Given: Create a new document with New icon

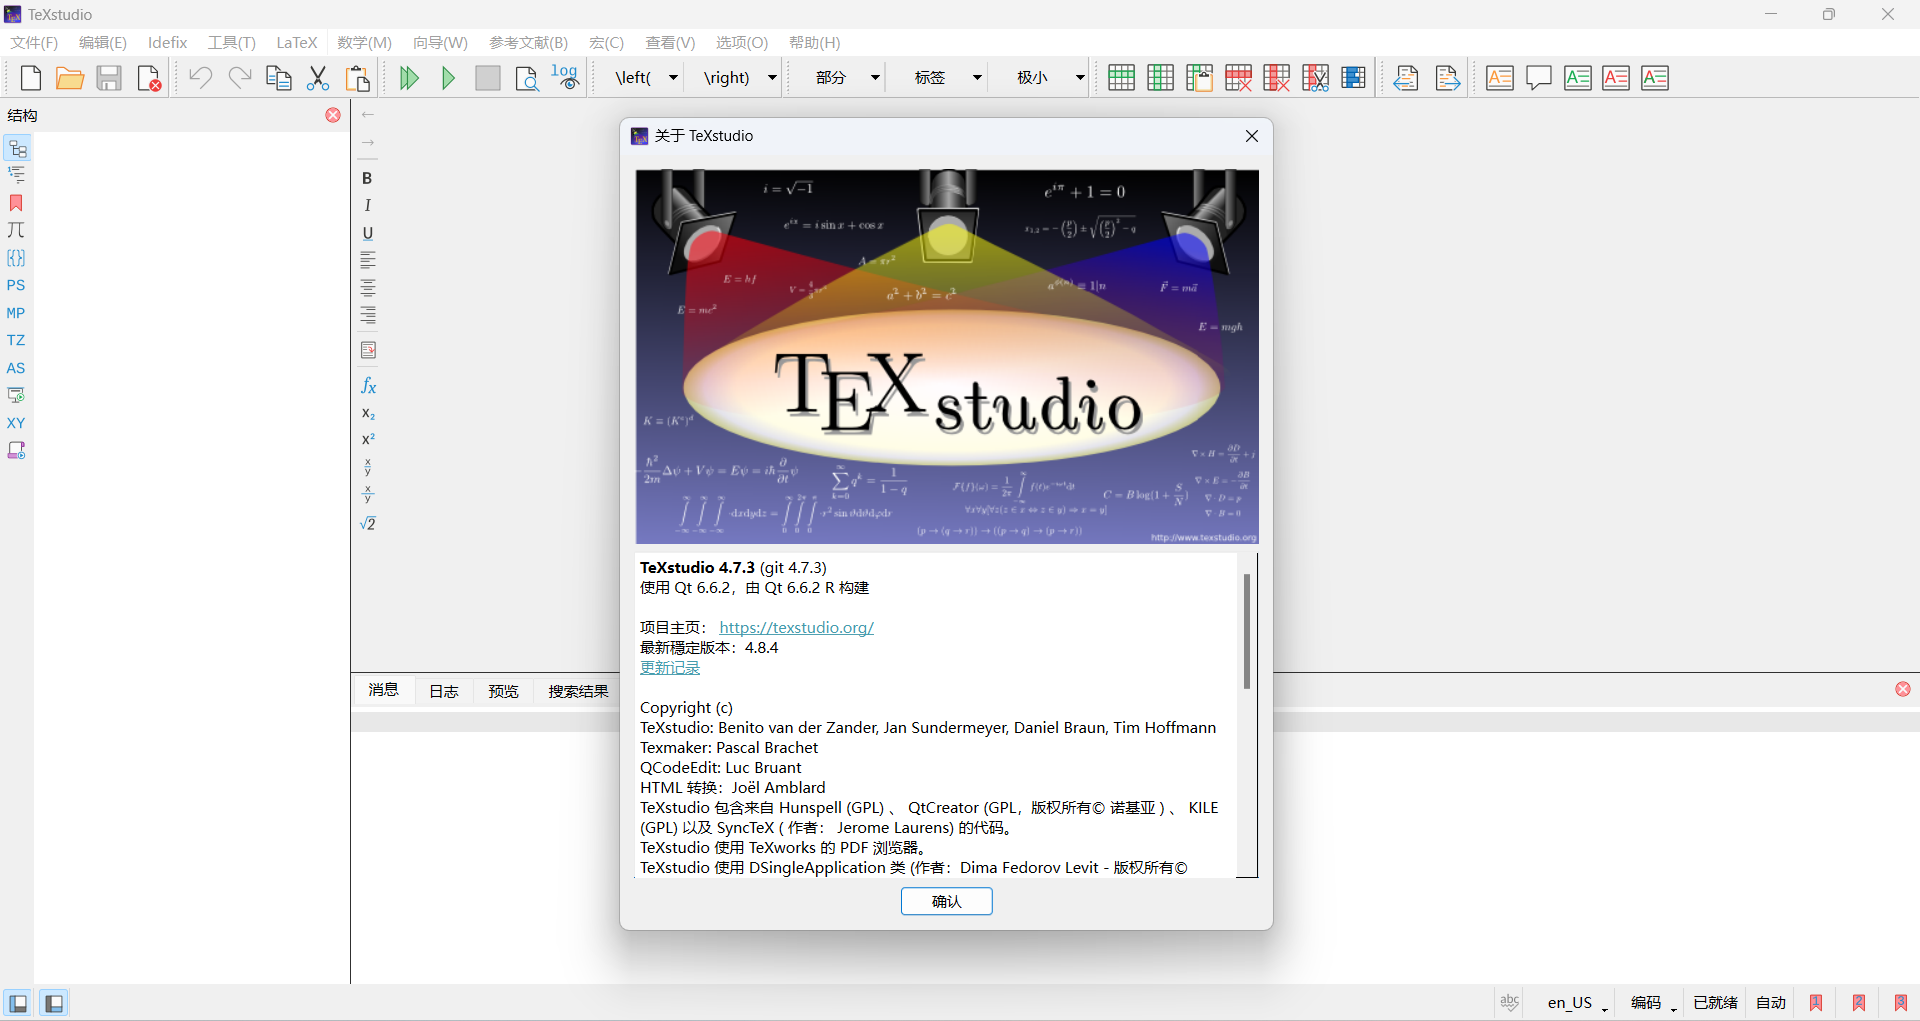Looking at the screenshot, I should (x=31, y=78).
